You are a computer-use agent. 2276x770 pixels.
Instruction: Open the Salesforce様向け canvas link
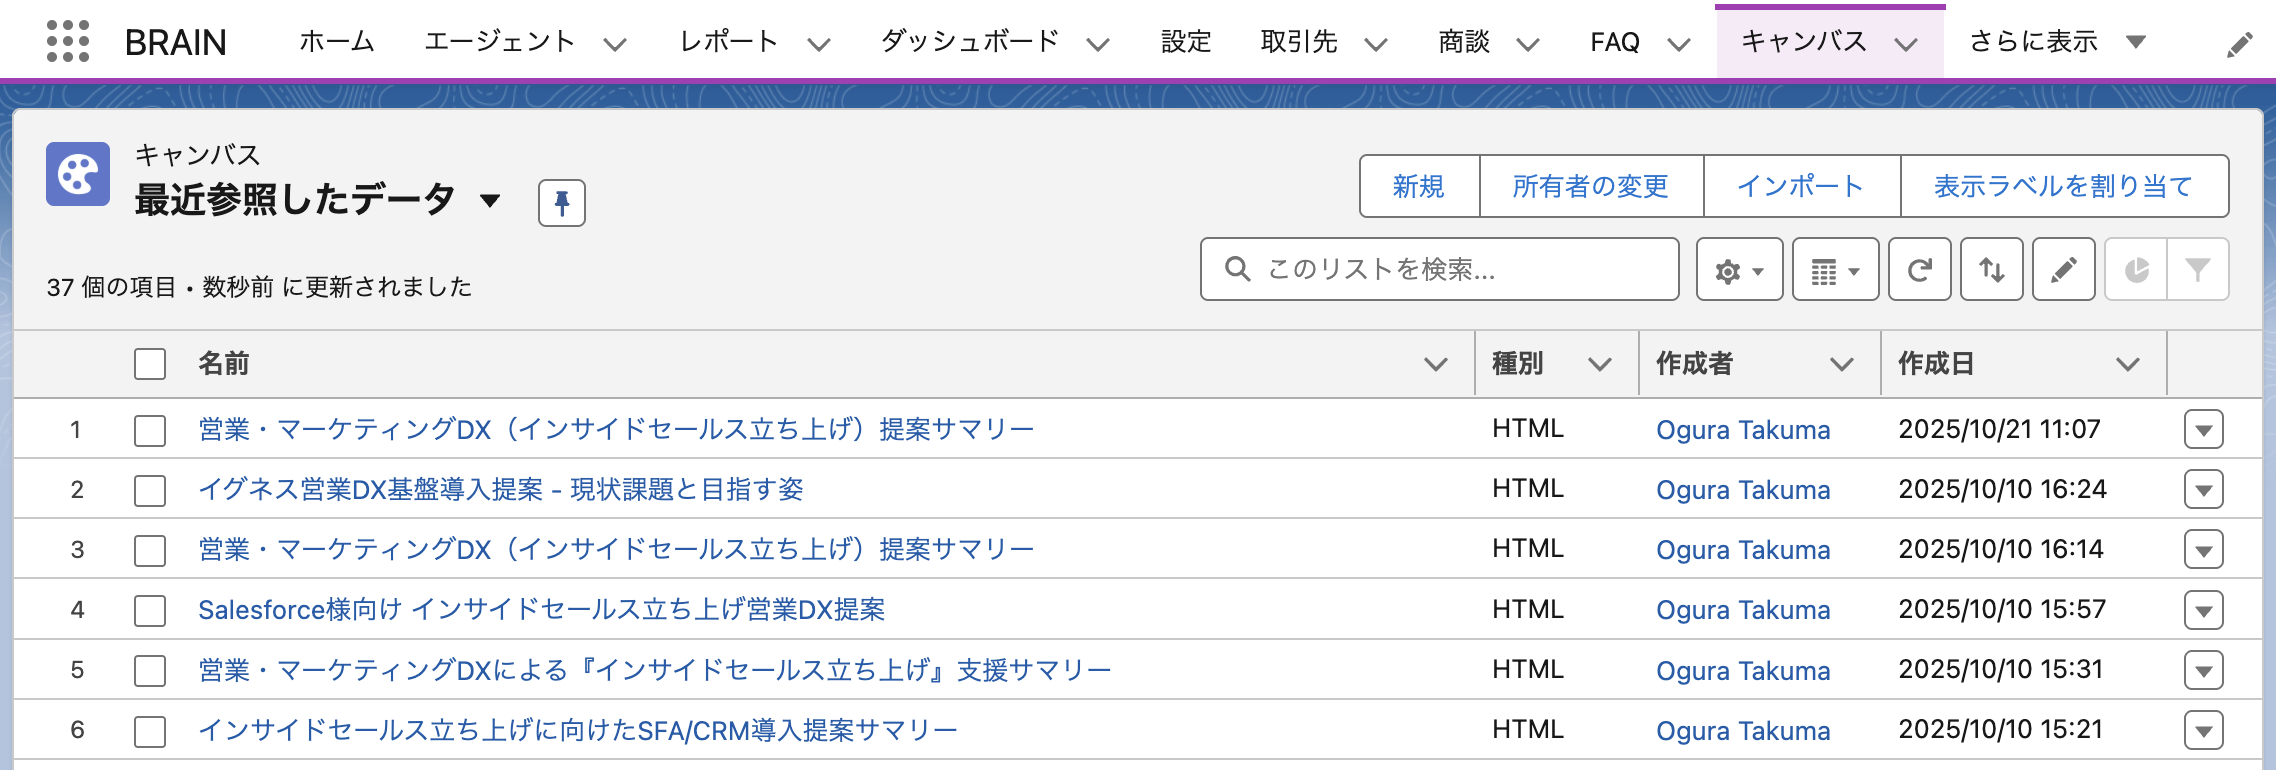tap(541, 610)
